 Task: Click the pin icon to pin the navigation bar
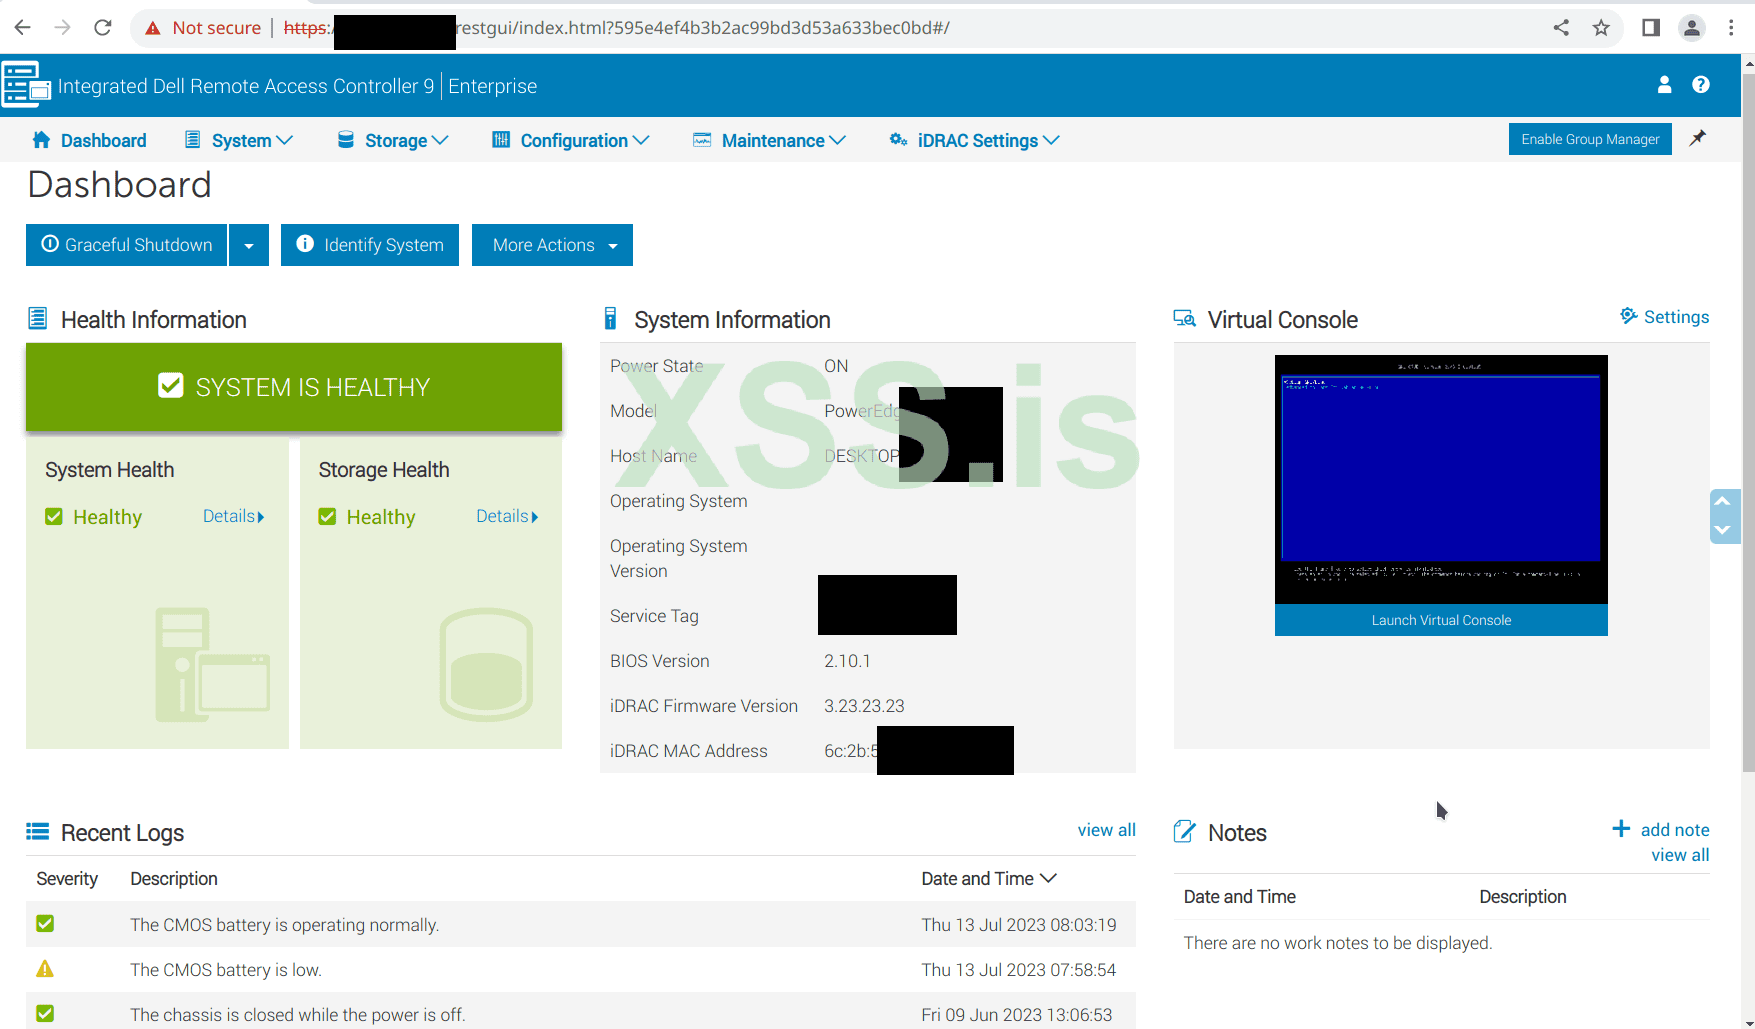(x=1697, y=139)
